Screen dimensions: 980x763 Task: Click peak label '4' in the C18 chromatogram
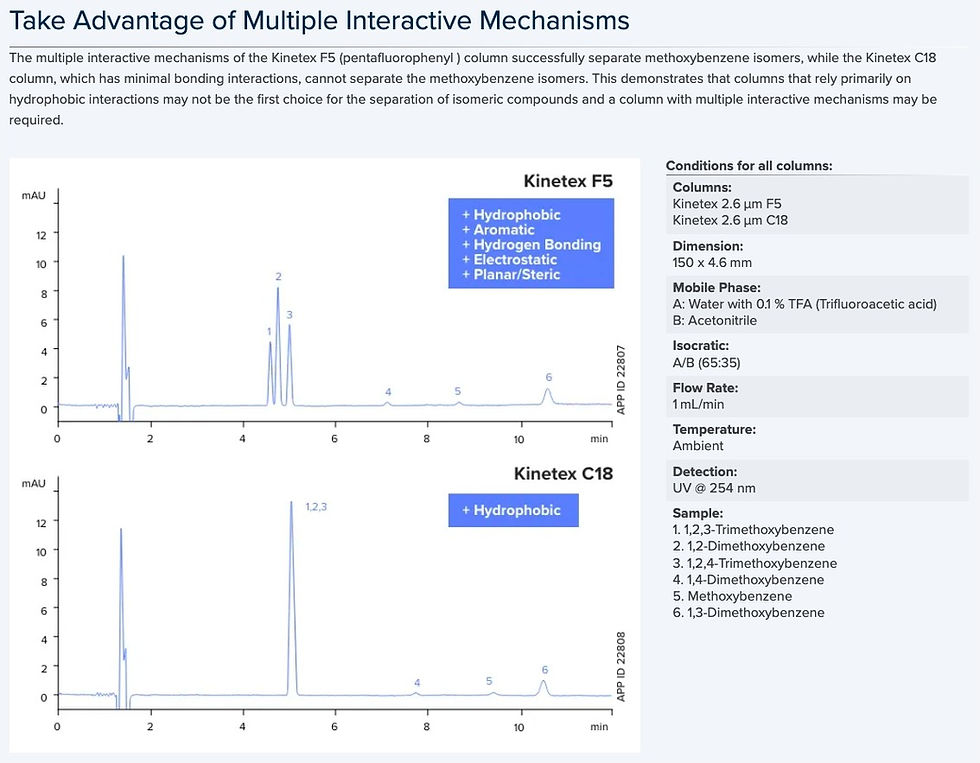(x=417, y=682)
